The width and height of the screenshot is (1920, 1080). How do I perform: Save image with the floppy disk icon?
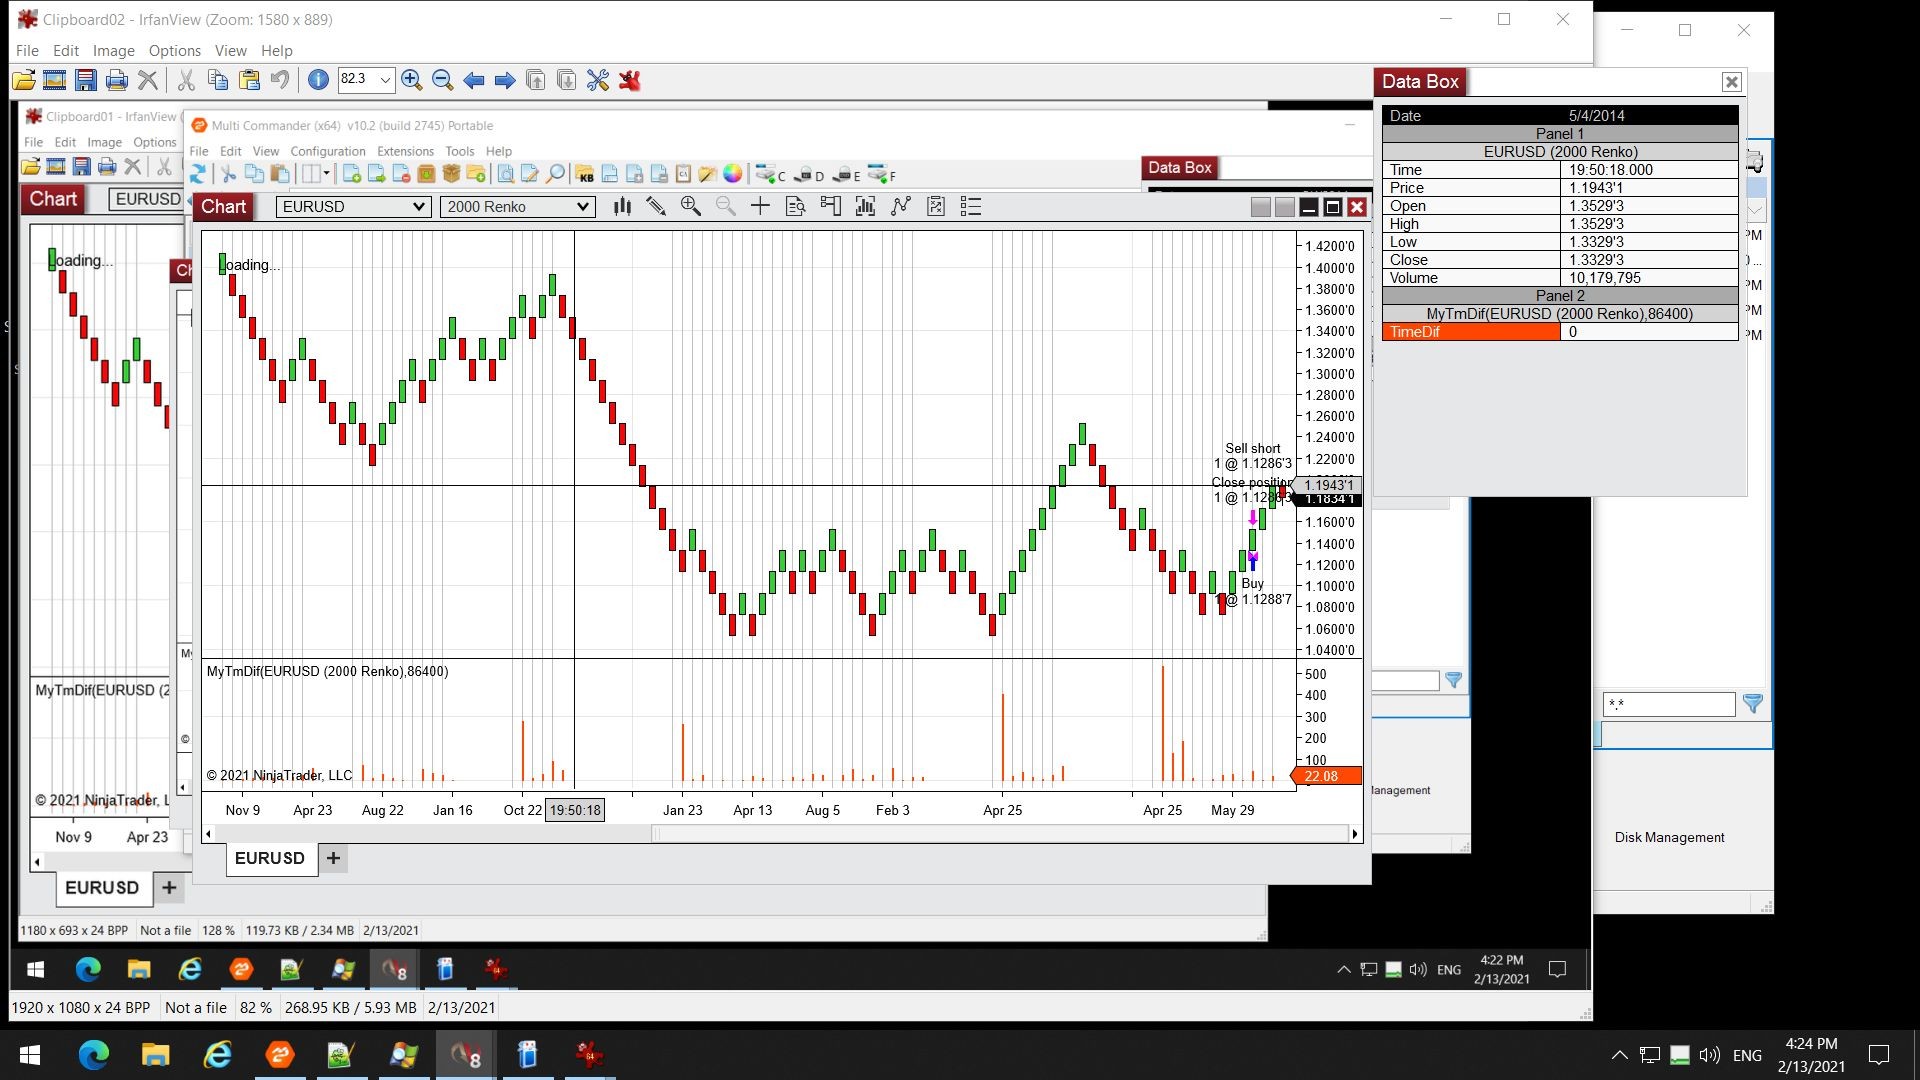[86, 80]
